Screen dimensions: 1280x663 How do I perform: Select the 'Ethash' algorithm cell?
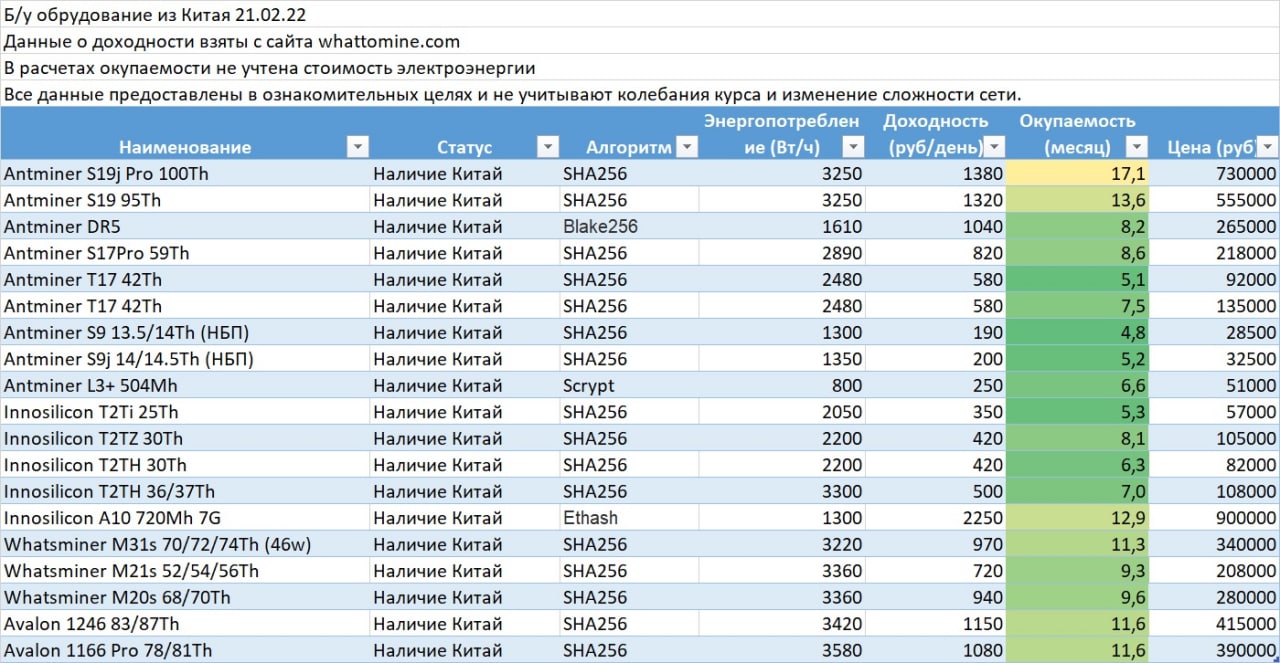click(x=629, y=518)
